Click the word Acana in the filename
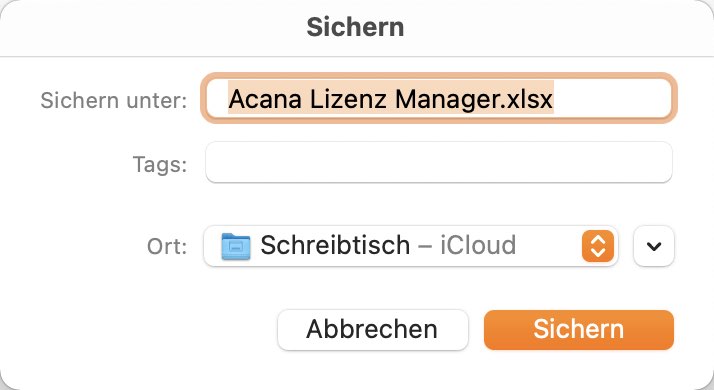The image size is (714, 390). tap(265, 99)
